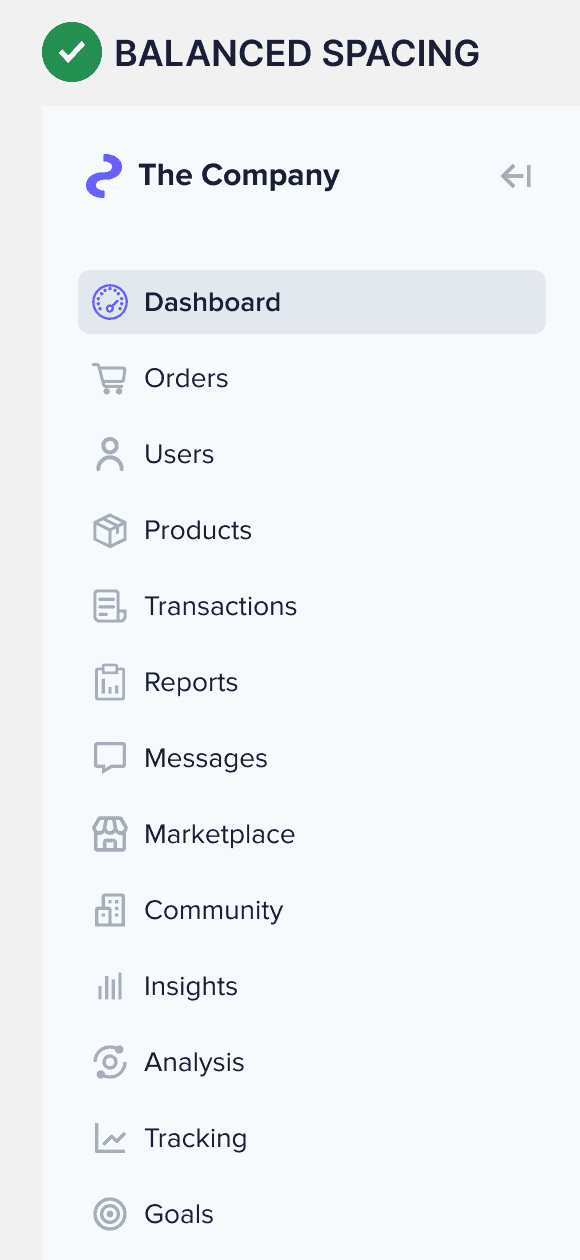Click the Products box icon
The height and width of the screenshot is (1260, 580).
pos(110,530)
